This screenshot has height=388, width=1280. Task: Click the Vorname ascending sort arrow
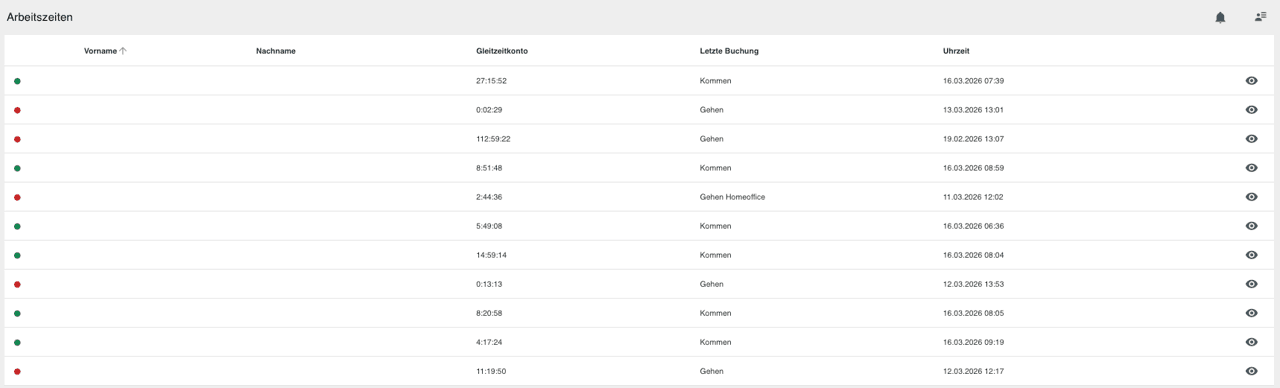coord(123,51)
